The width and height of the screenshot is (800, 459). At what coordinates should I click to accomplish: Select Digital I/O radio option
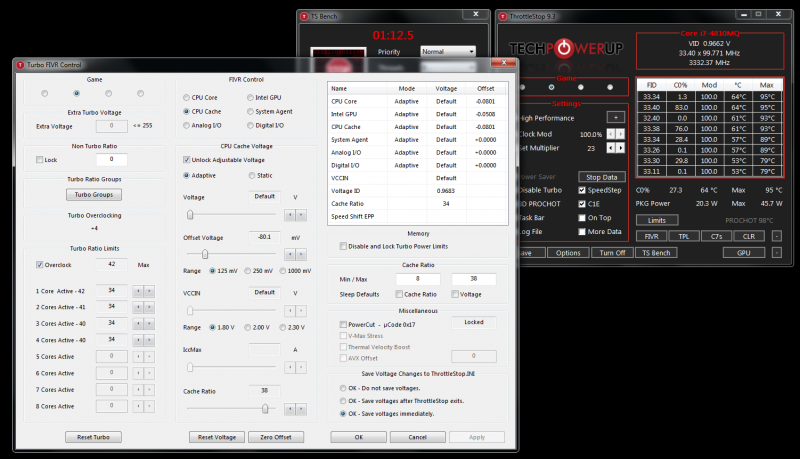pos(250,125)
